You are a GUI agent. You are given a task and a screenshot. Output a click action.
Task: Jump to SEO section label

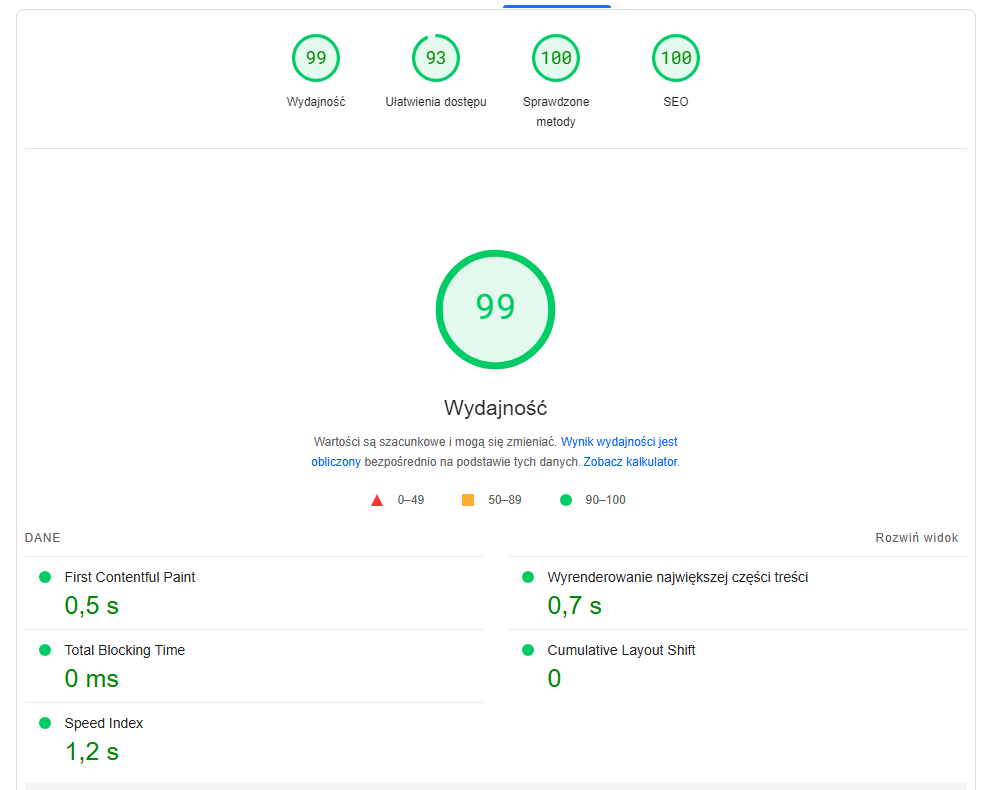coord(676,102)
